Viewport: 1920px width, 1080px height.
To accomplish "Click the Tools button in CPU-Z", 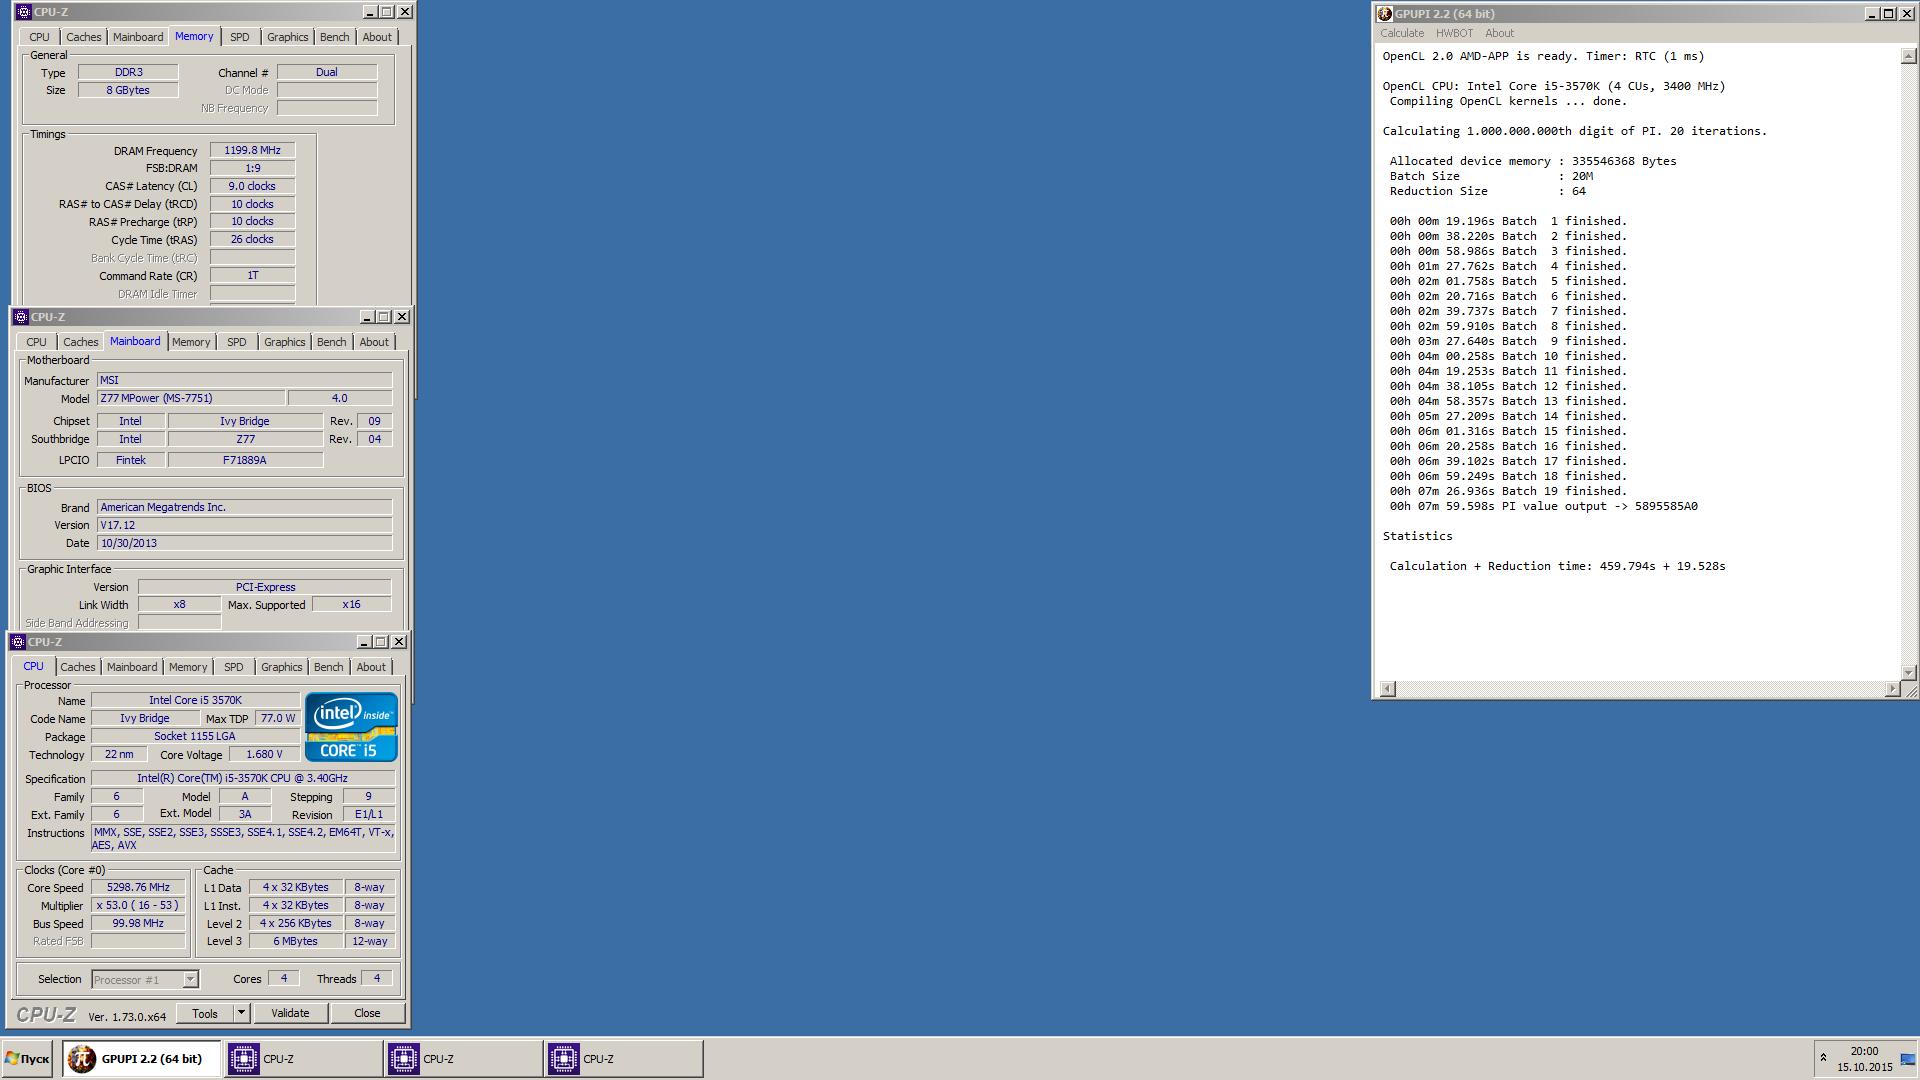I will [x=205, y=1013].
